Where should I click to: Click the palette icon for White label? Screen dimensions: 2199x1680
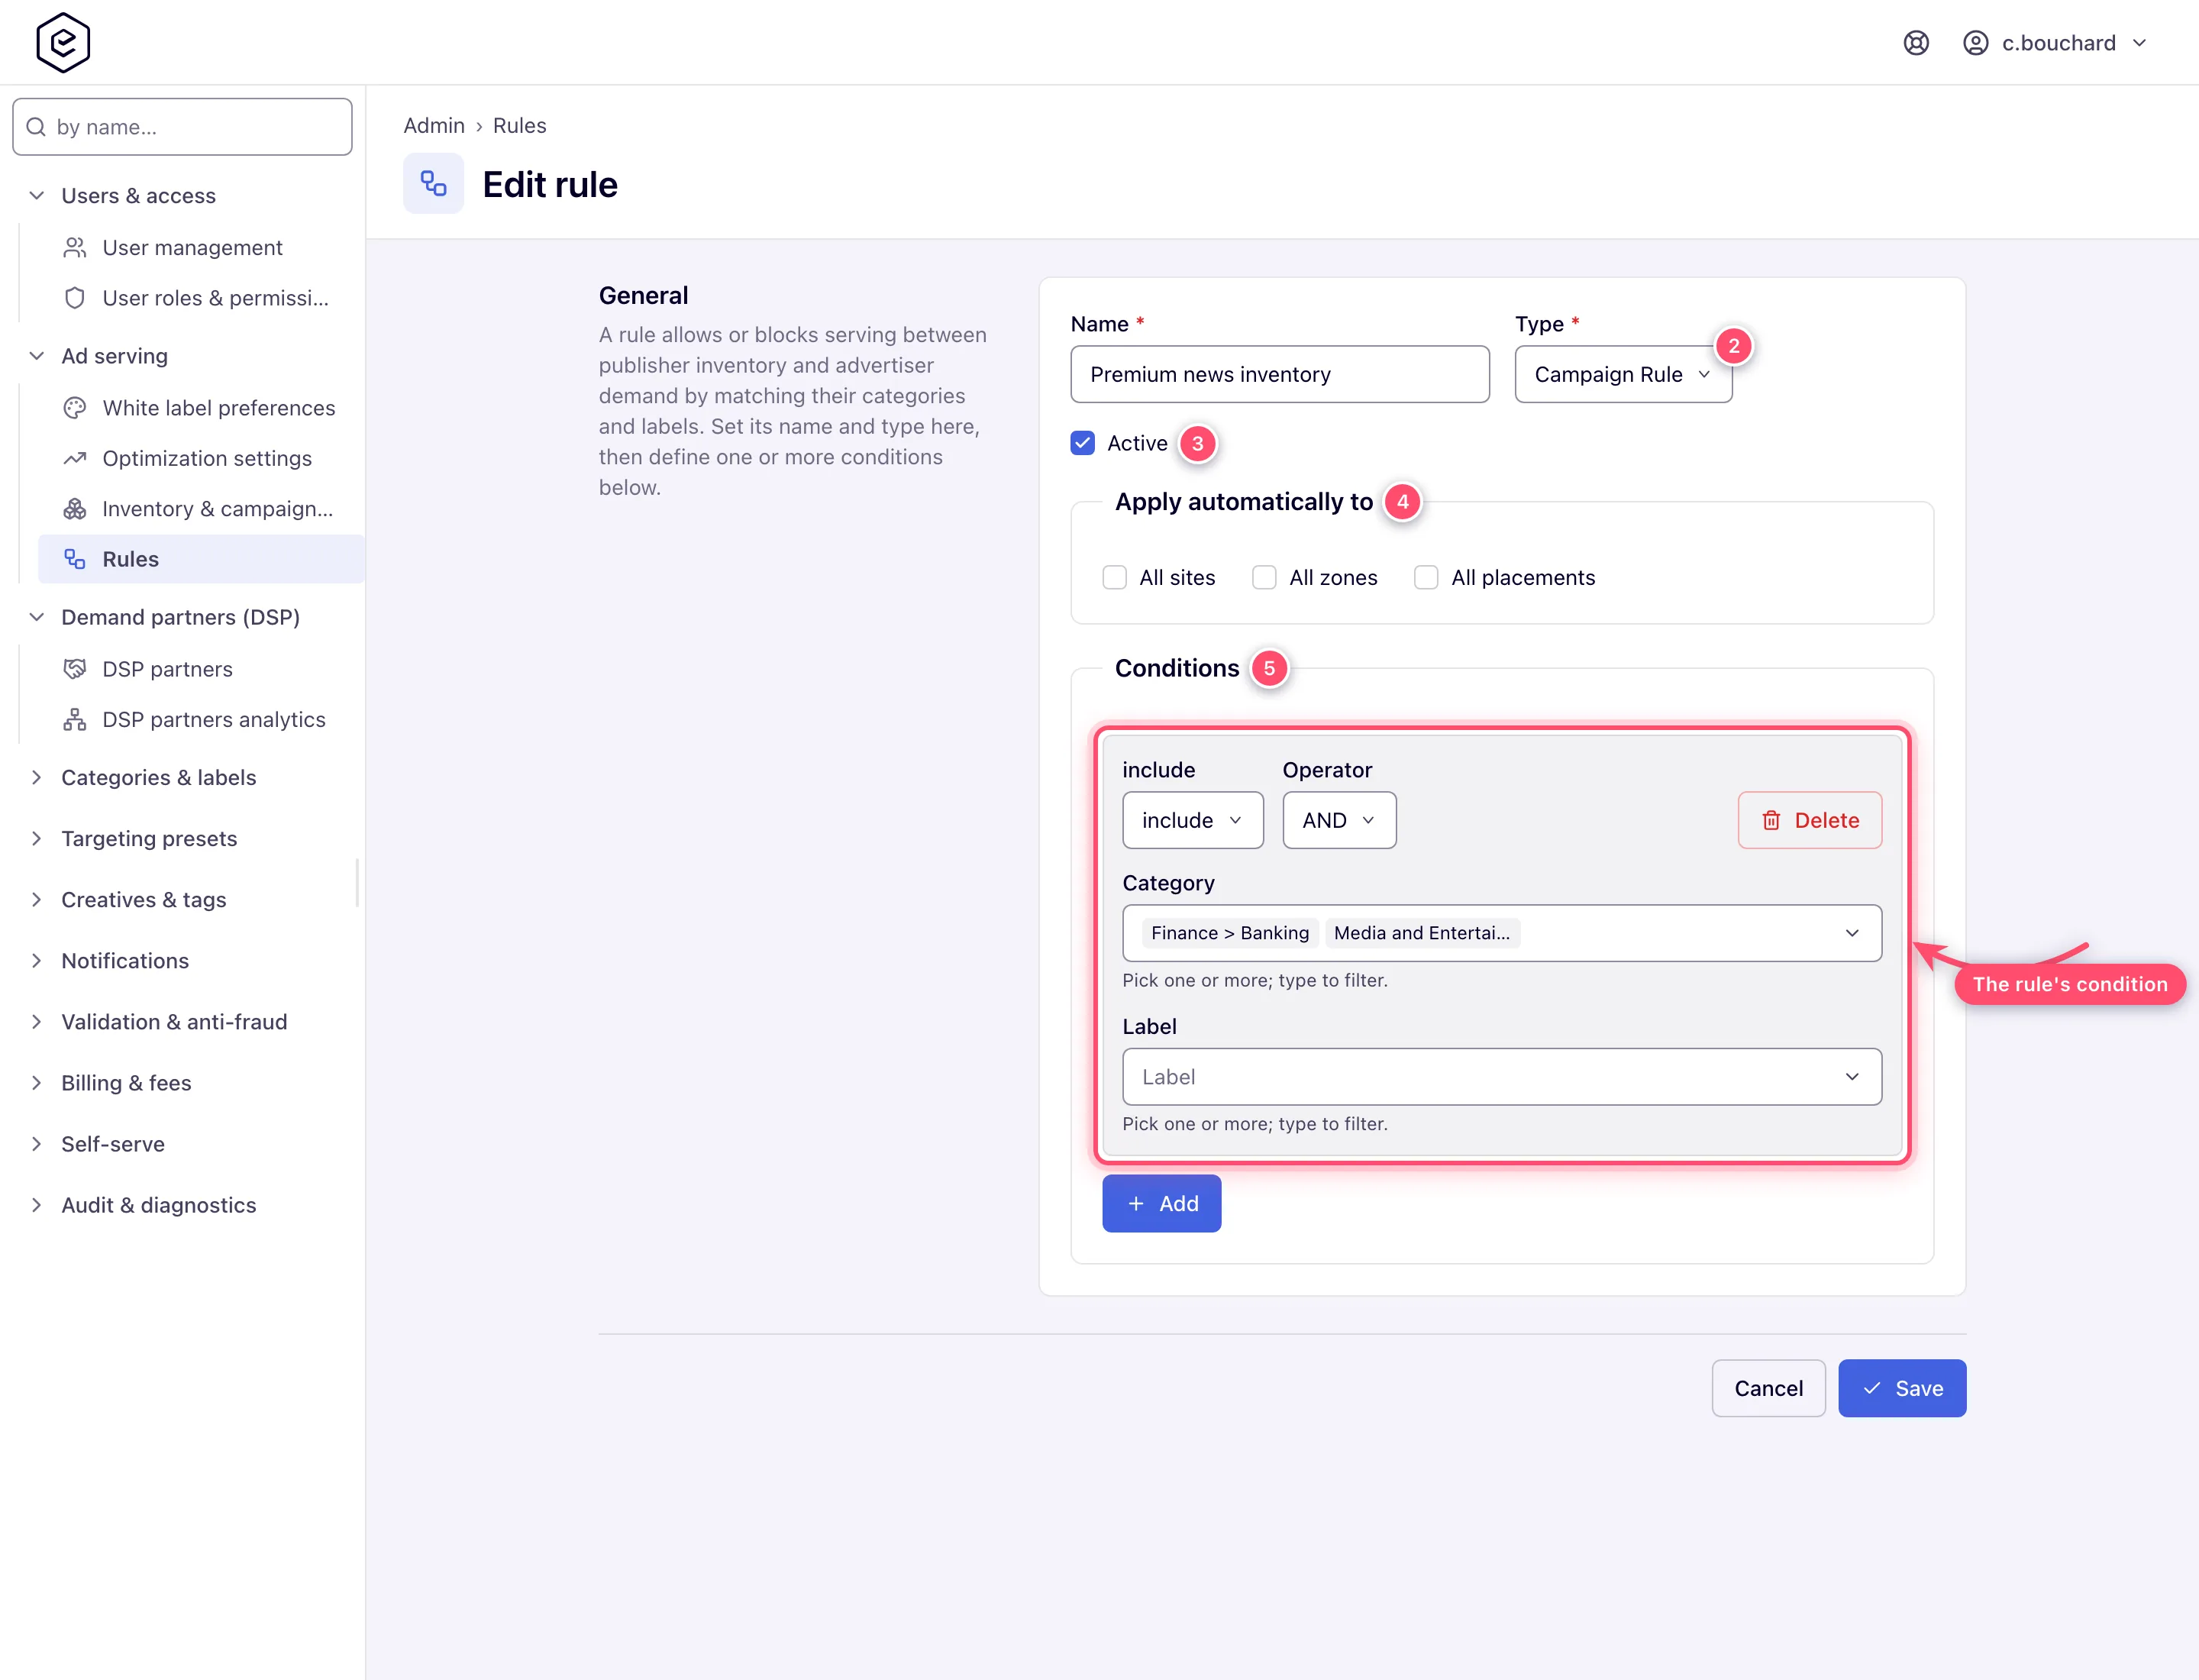(75, 408)
